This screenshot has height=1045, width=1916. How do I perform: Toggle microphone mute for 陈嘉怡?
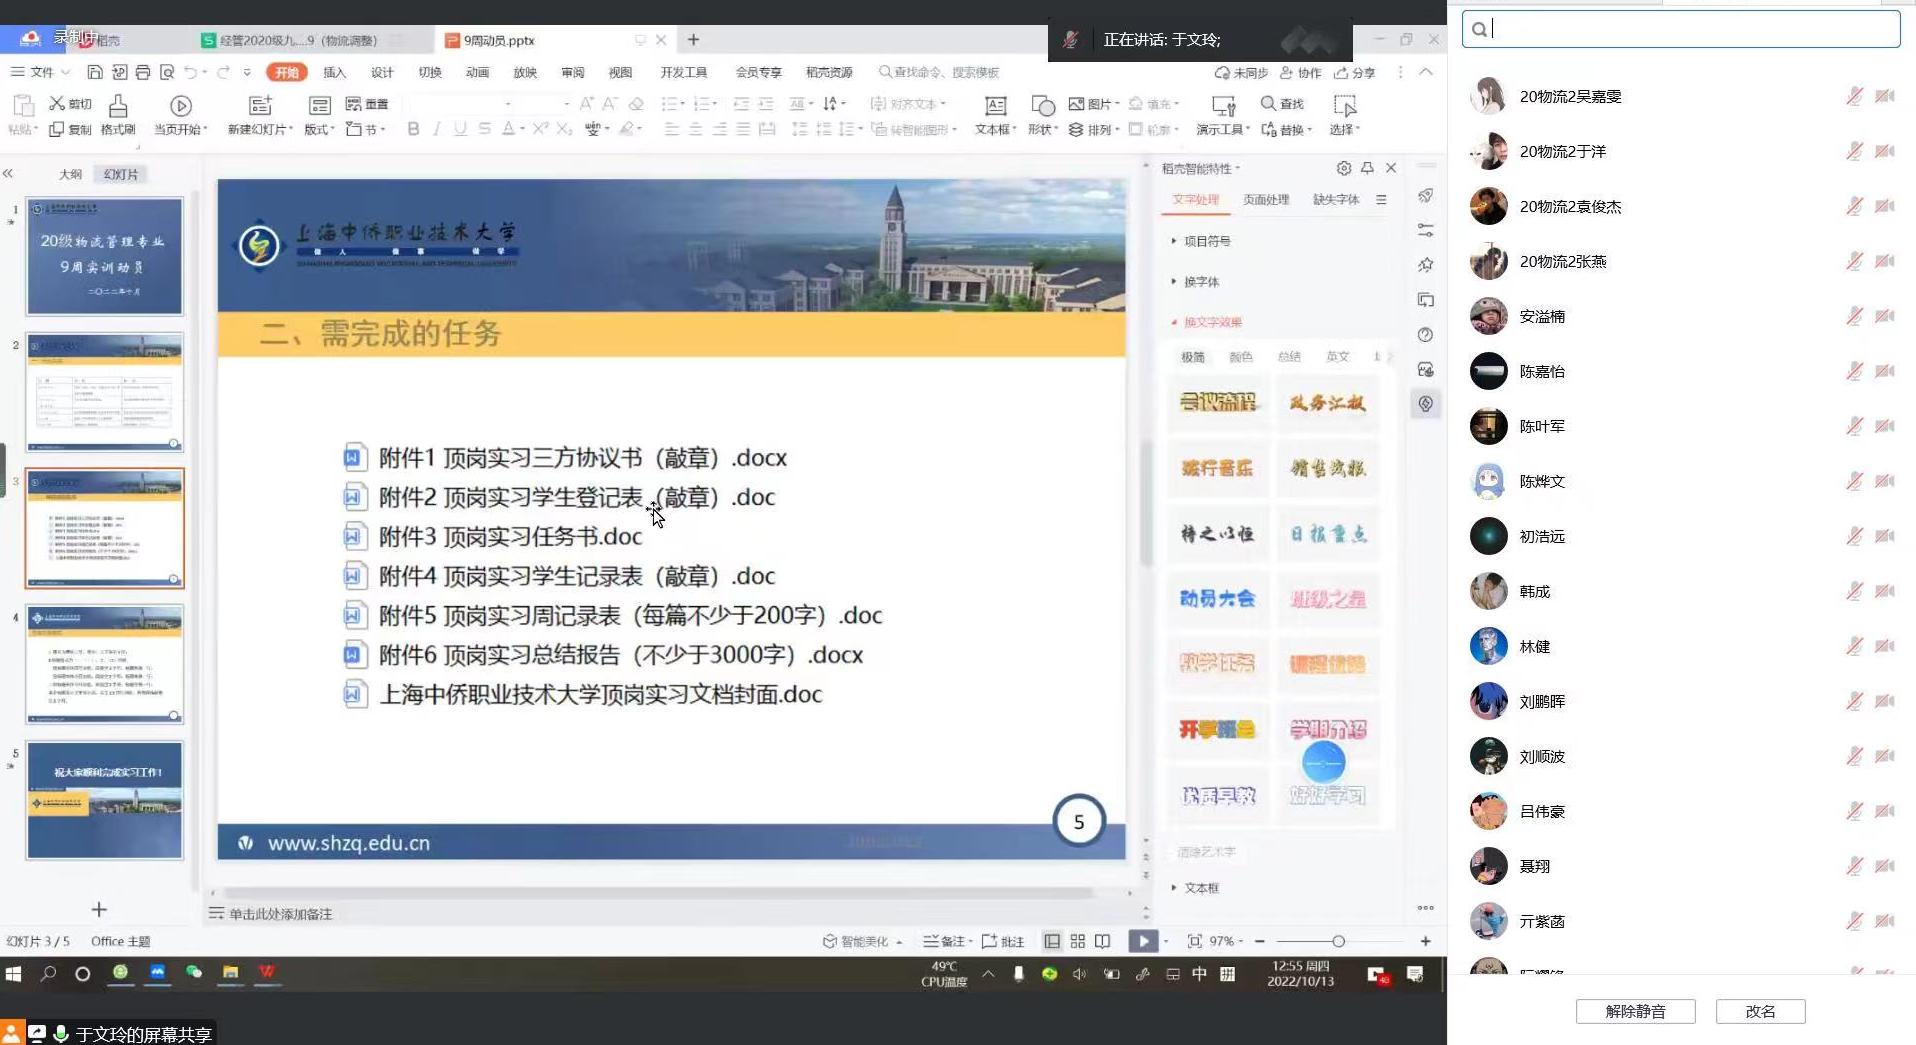point(1854,371)
